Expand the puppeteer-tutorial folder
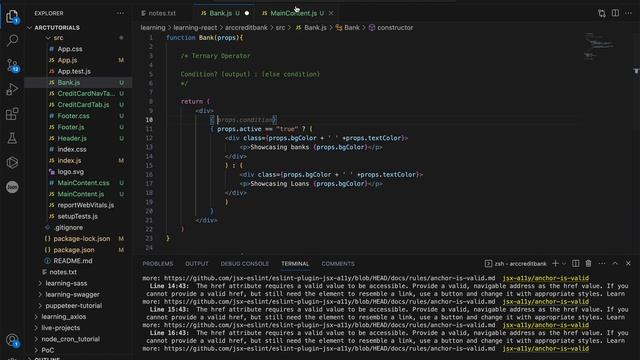 (x=73, y=305)
